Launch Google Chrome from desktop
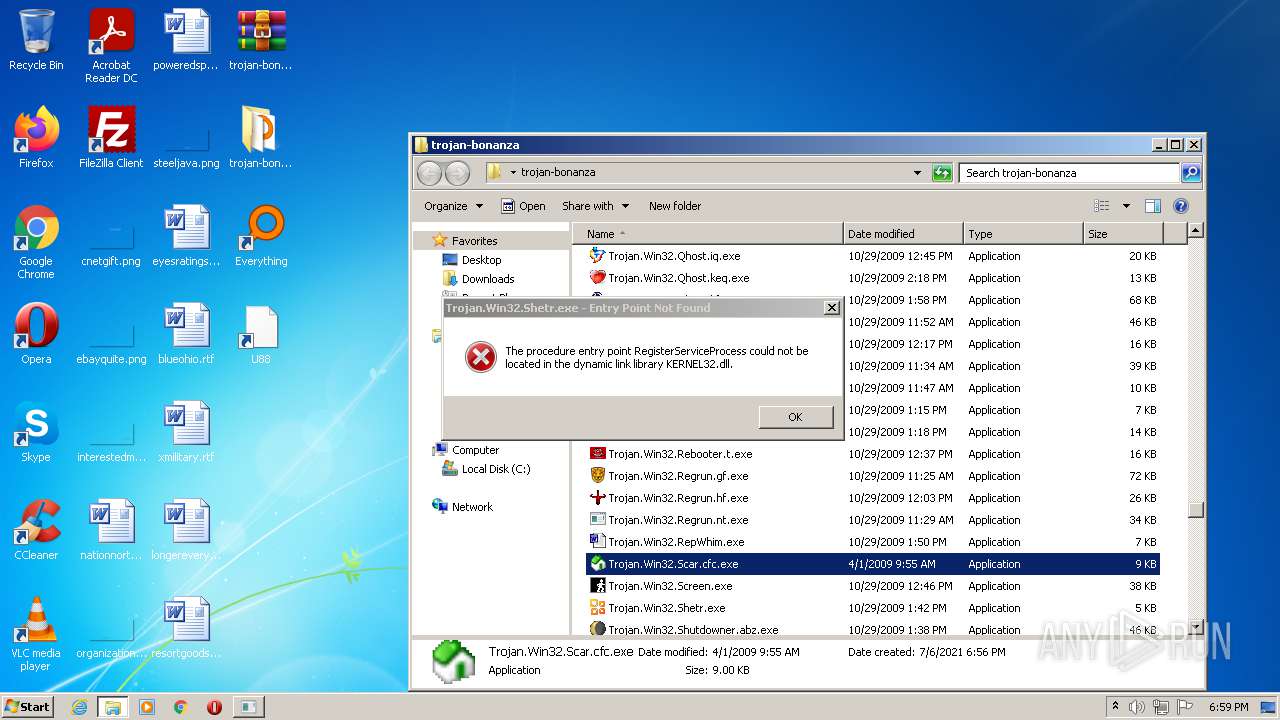The image size is (1280, 720). (x=36, y=242)
